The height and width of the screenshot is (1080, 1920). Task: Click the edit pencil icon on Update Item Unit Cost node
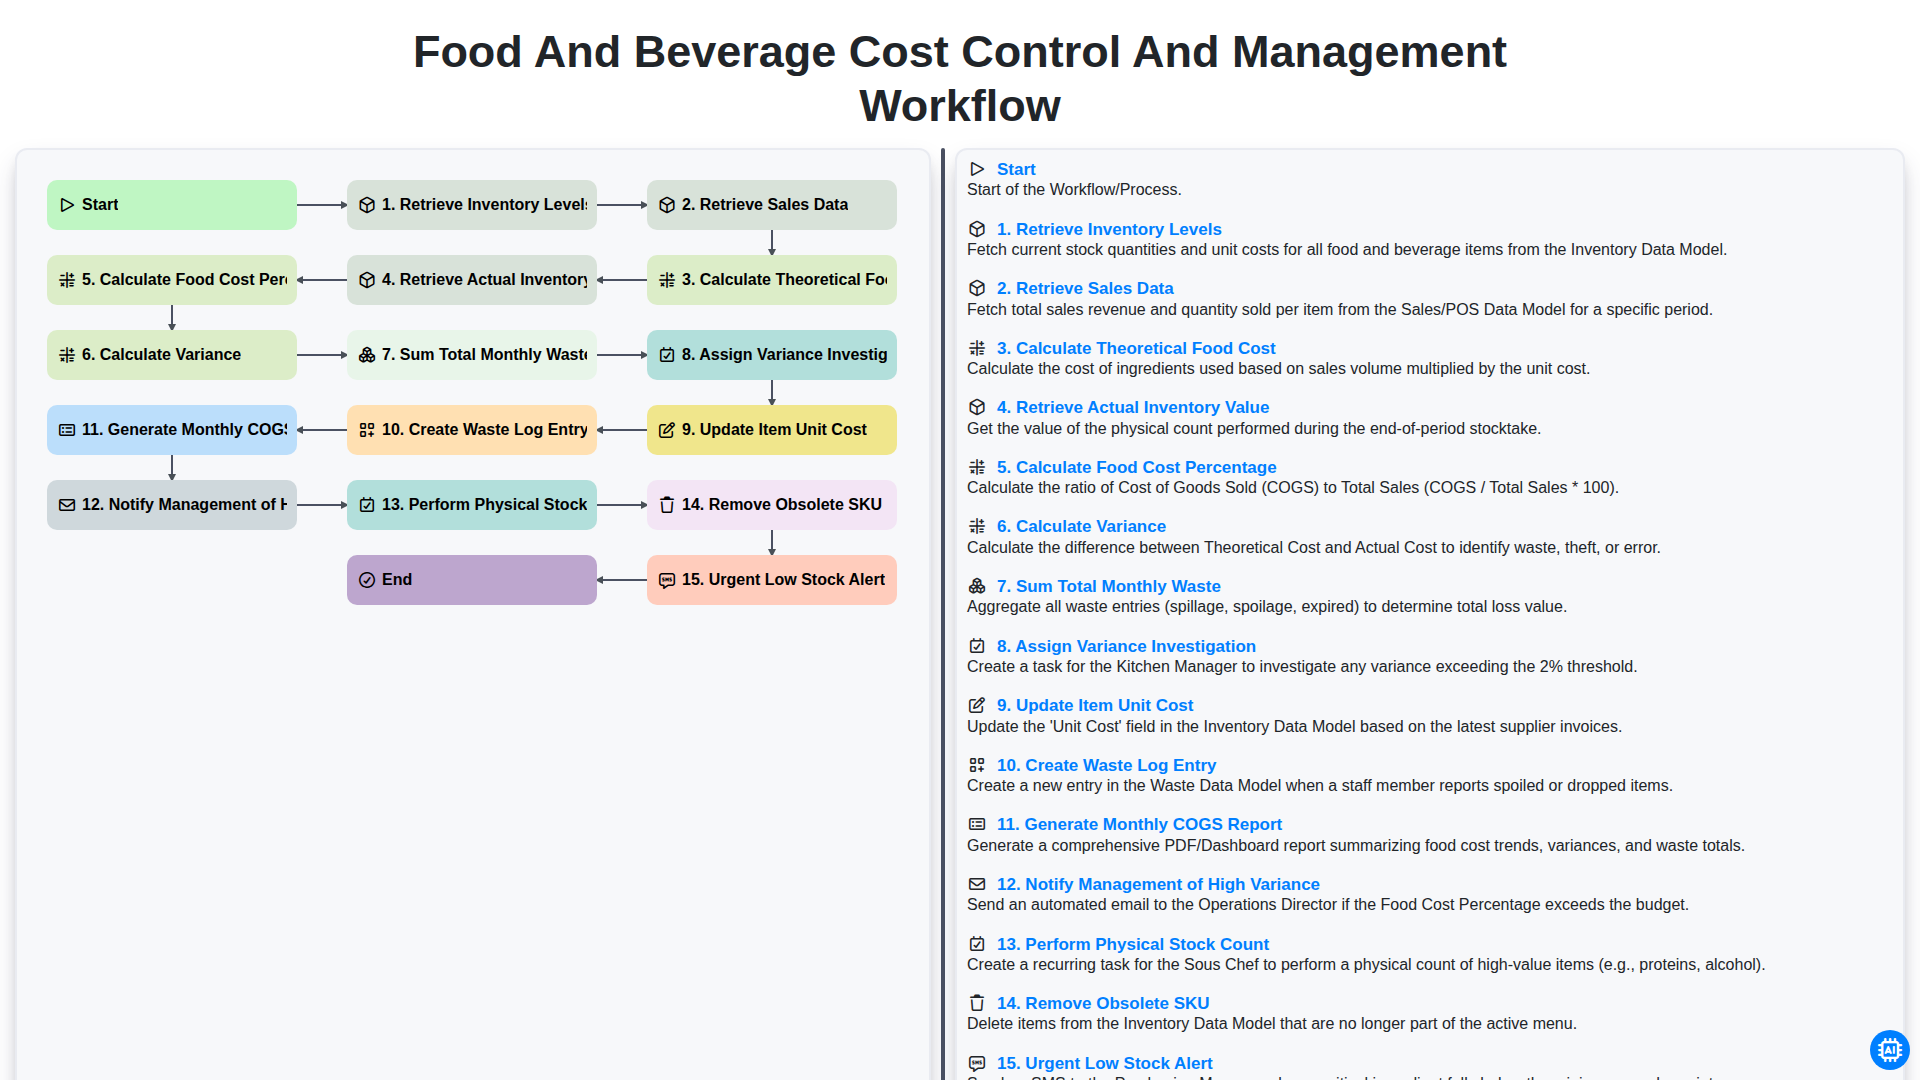(x=667, y=430)
